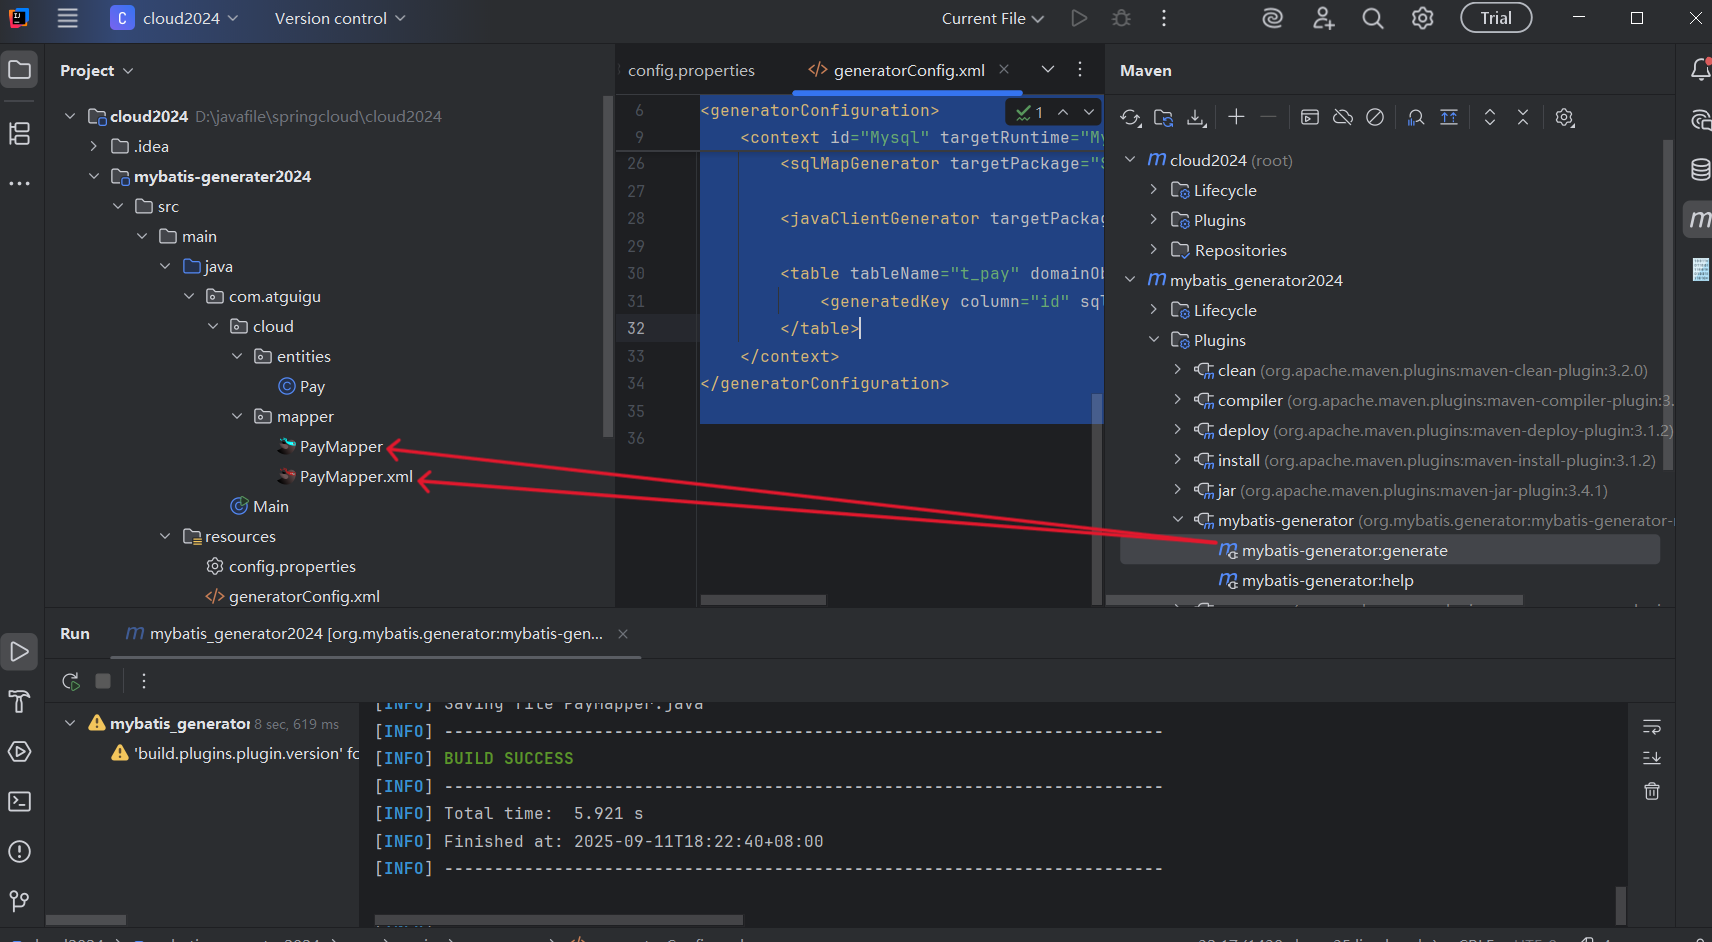Click the editor horizontal scrollbar
The height and width of the screenshot is (942, 1712).
tap(763, 600)
